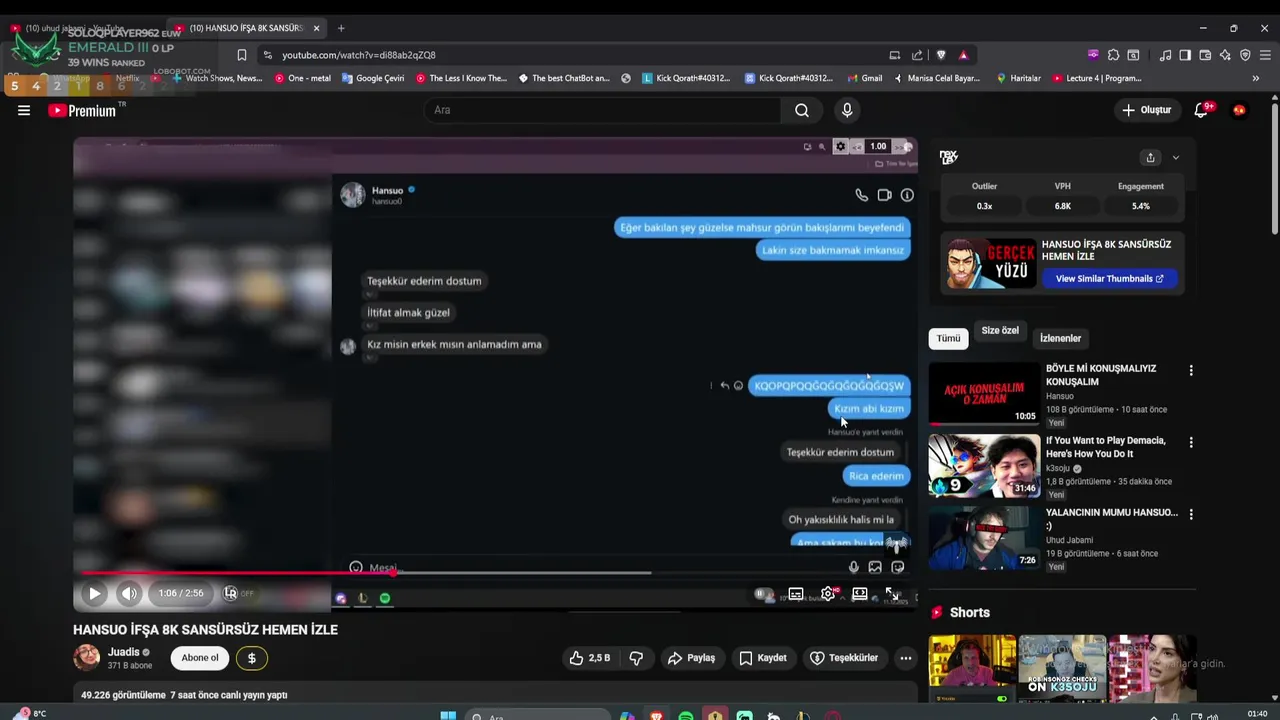The image size is (1280, 720).
Task: Close the HANSUO İFŞA browser tab
Action: 316,28
